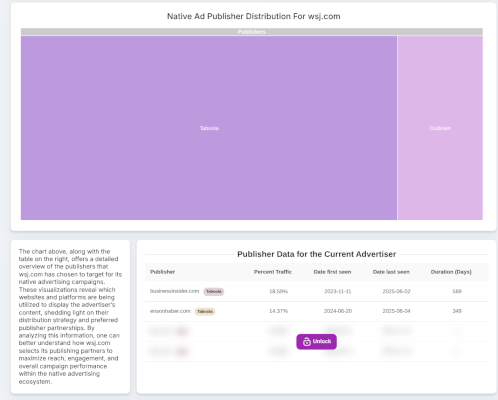The image size is (498, 400).
Task: Open the businessinsider.com publisher entry
Action: click(x=174, y=291)
